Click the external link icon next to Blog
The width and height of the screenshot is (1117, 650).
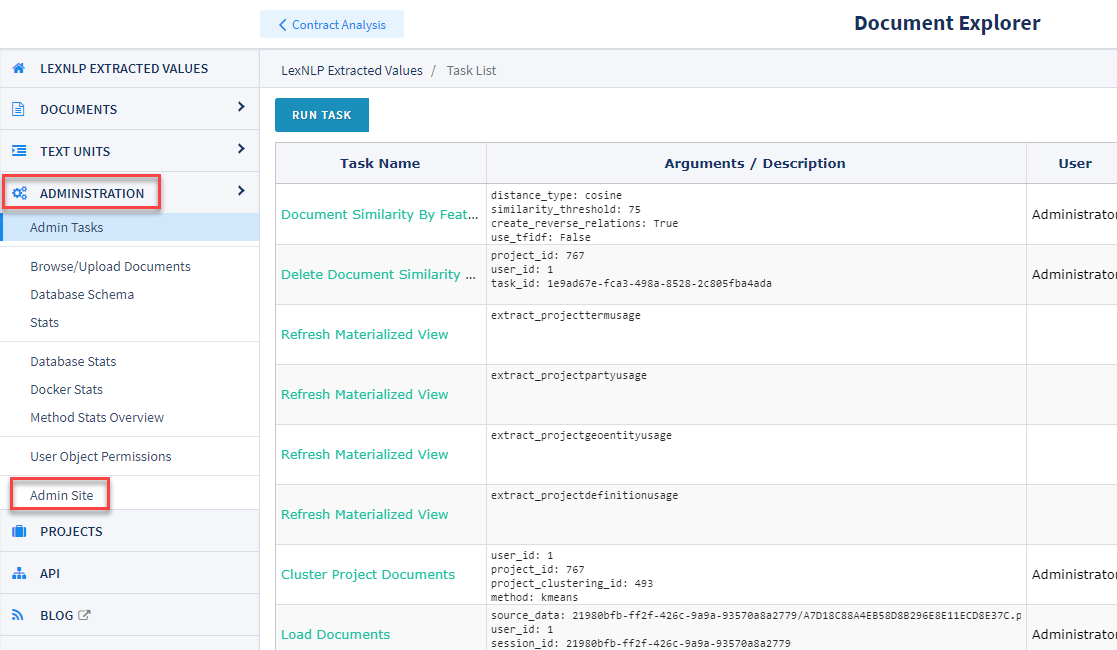84,614
